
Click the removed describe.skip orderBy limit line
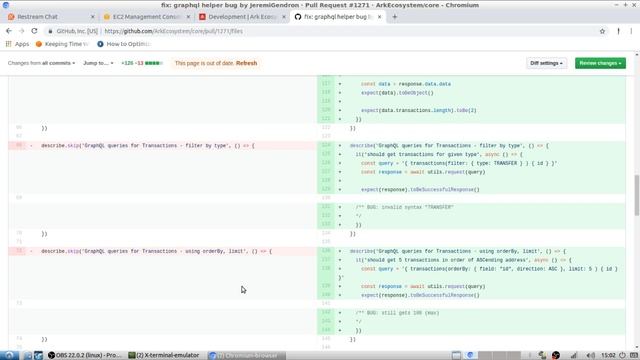[162, 251]
